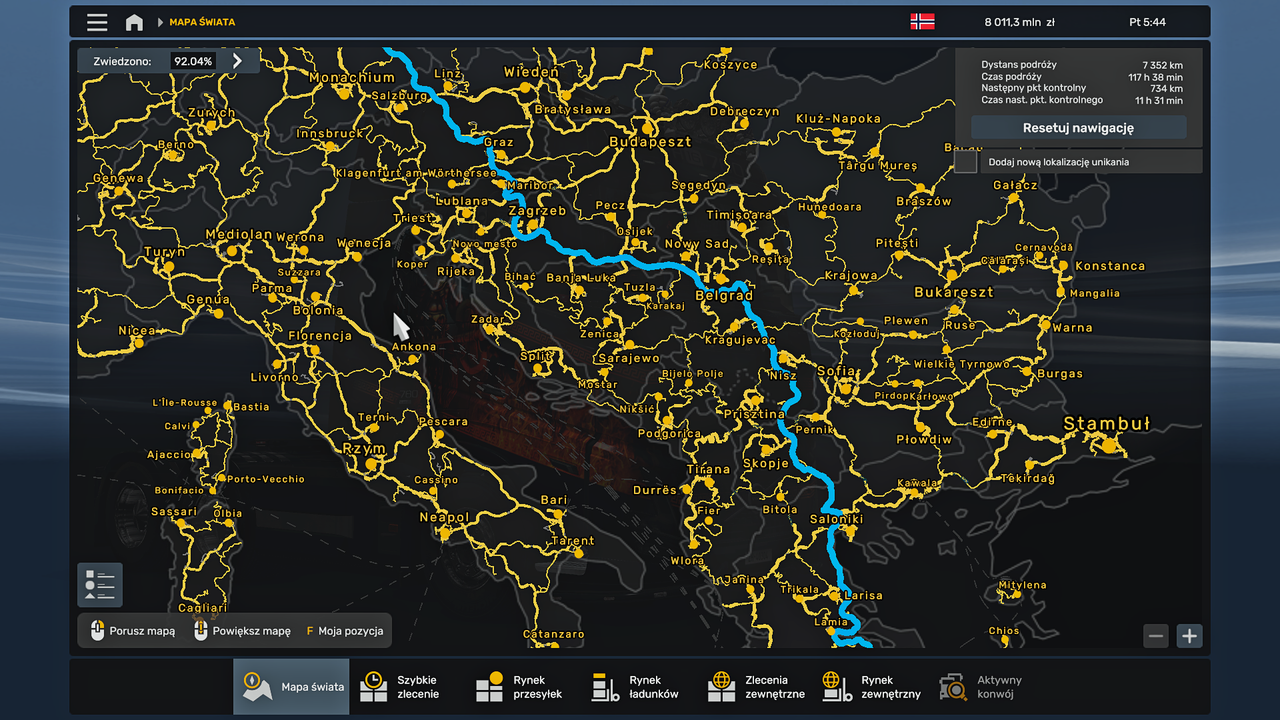
Task: Click the Sofia city label
Action: tap(837, 370)
